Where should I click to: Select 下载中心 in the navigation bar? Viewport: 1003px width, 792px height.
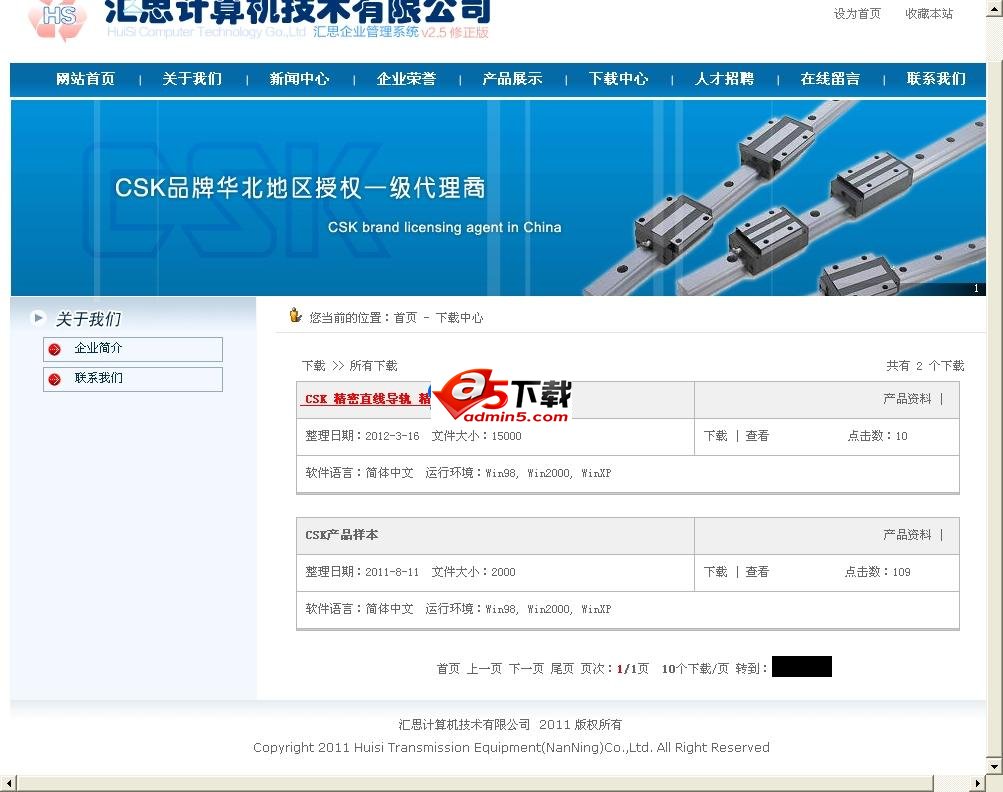pyautogui.click(x=619, y=79)
